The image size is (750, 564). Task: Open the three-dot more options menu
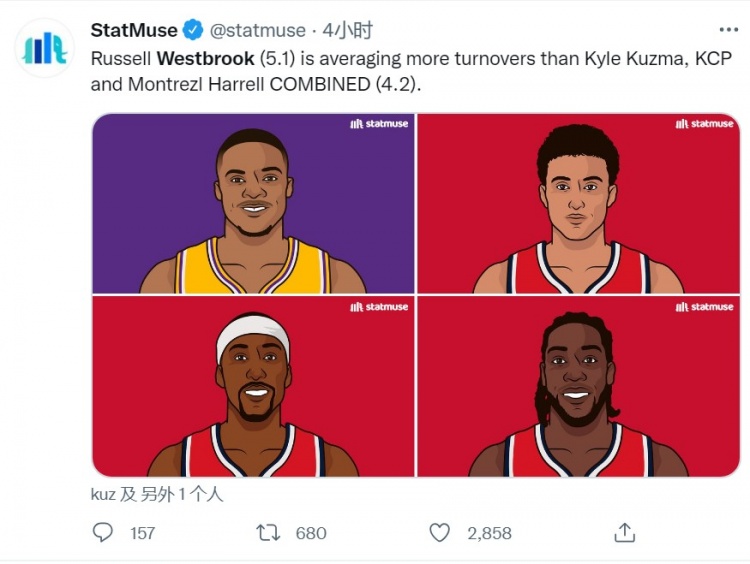coord(728,30)
